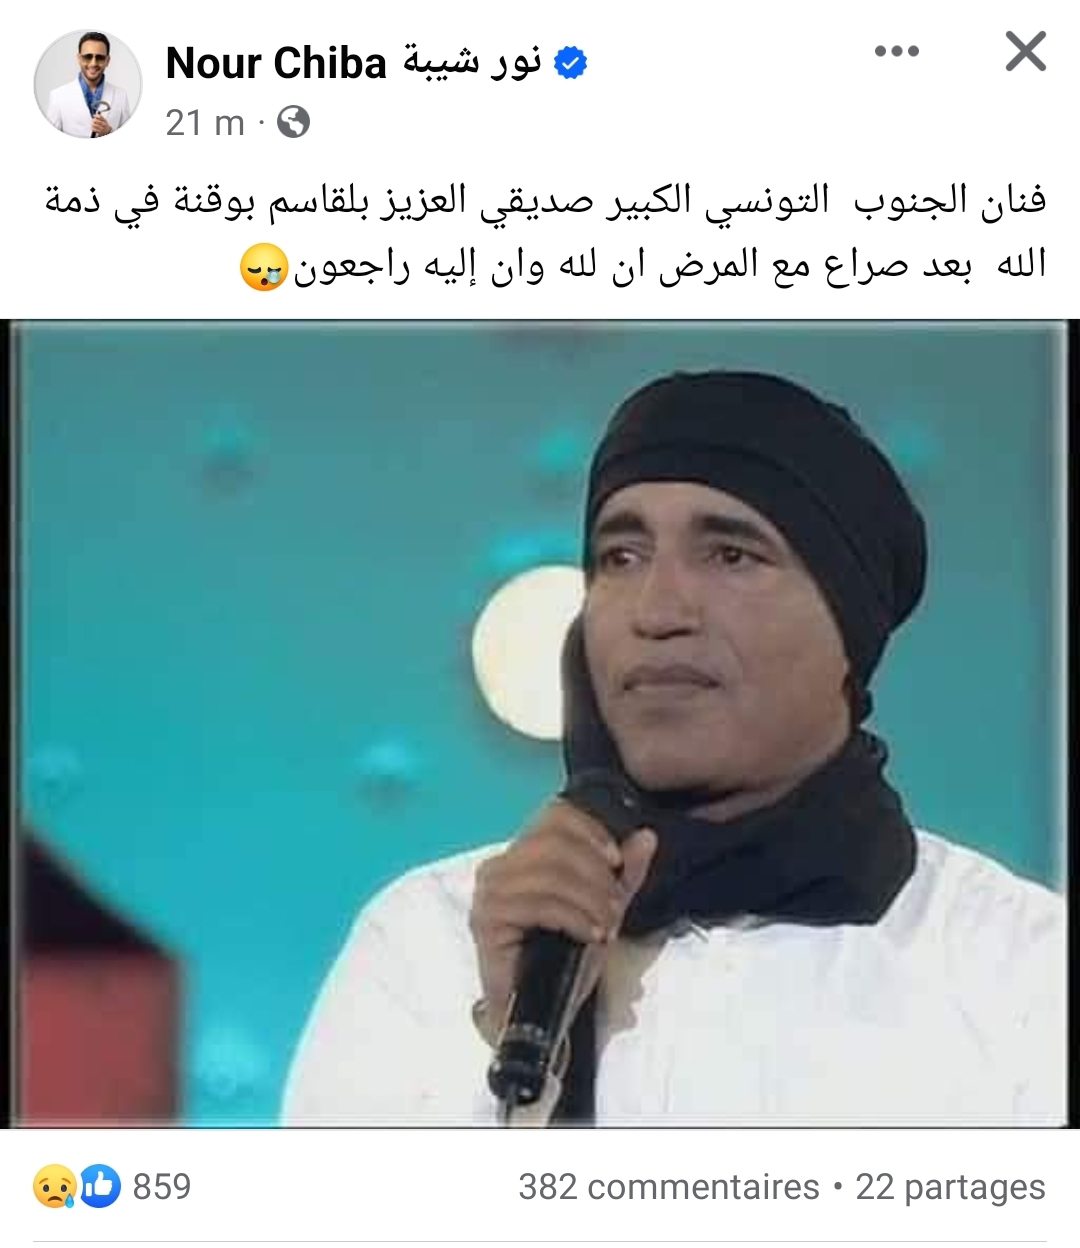The image size is (1080, 1248).
Task: View the 859 reactions list
Action: [161, 1186]
